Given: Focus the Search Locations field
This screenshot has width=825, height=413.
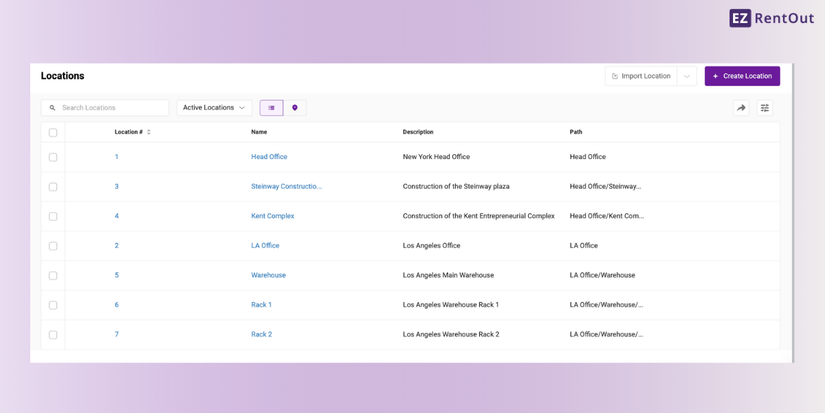Looking at the screenshot, I should click(112, 108).
